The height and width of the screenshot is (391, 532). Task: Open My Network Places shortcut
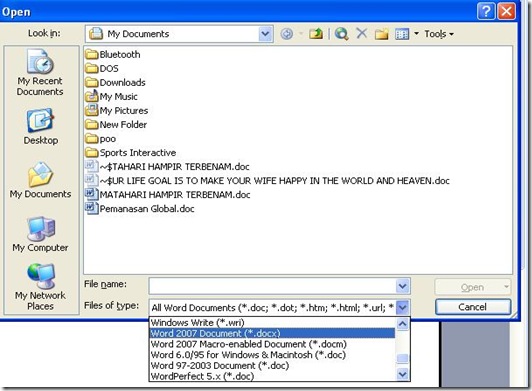(x=40, y=287)
